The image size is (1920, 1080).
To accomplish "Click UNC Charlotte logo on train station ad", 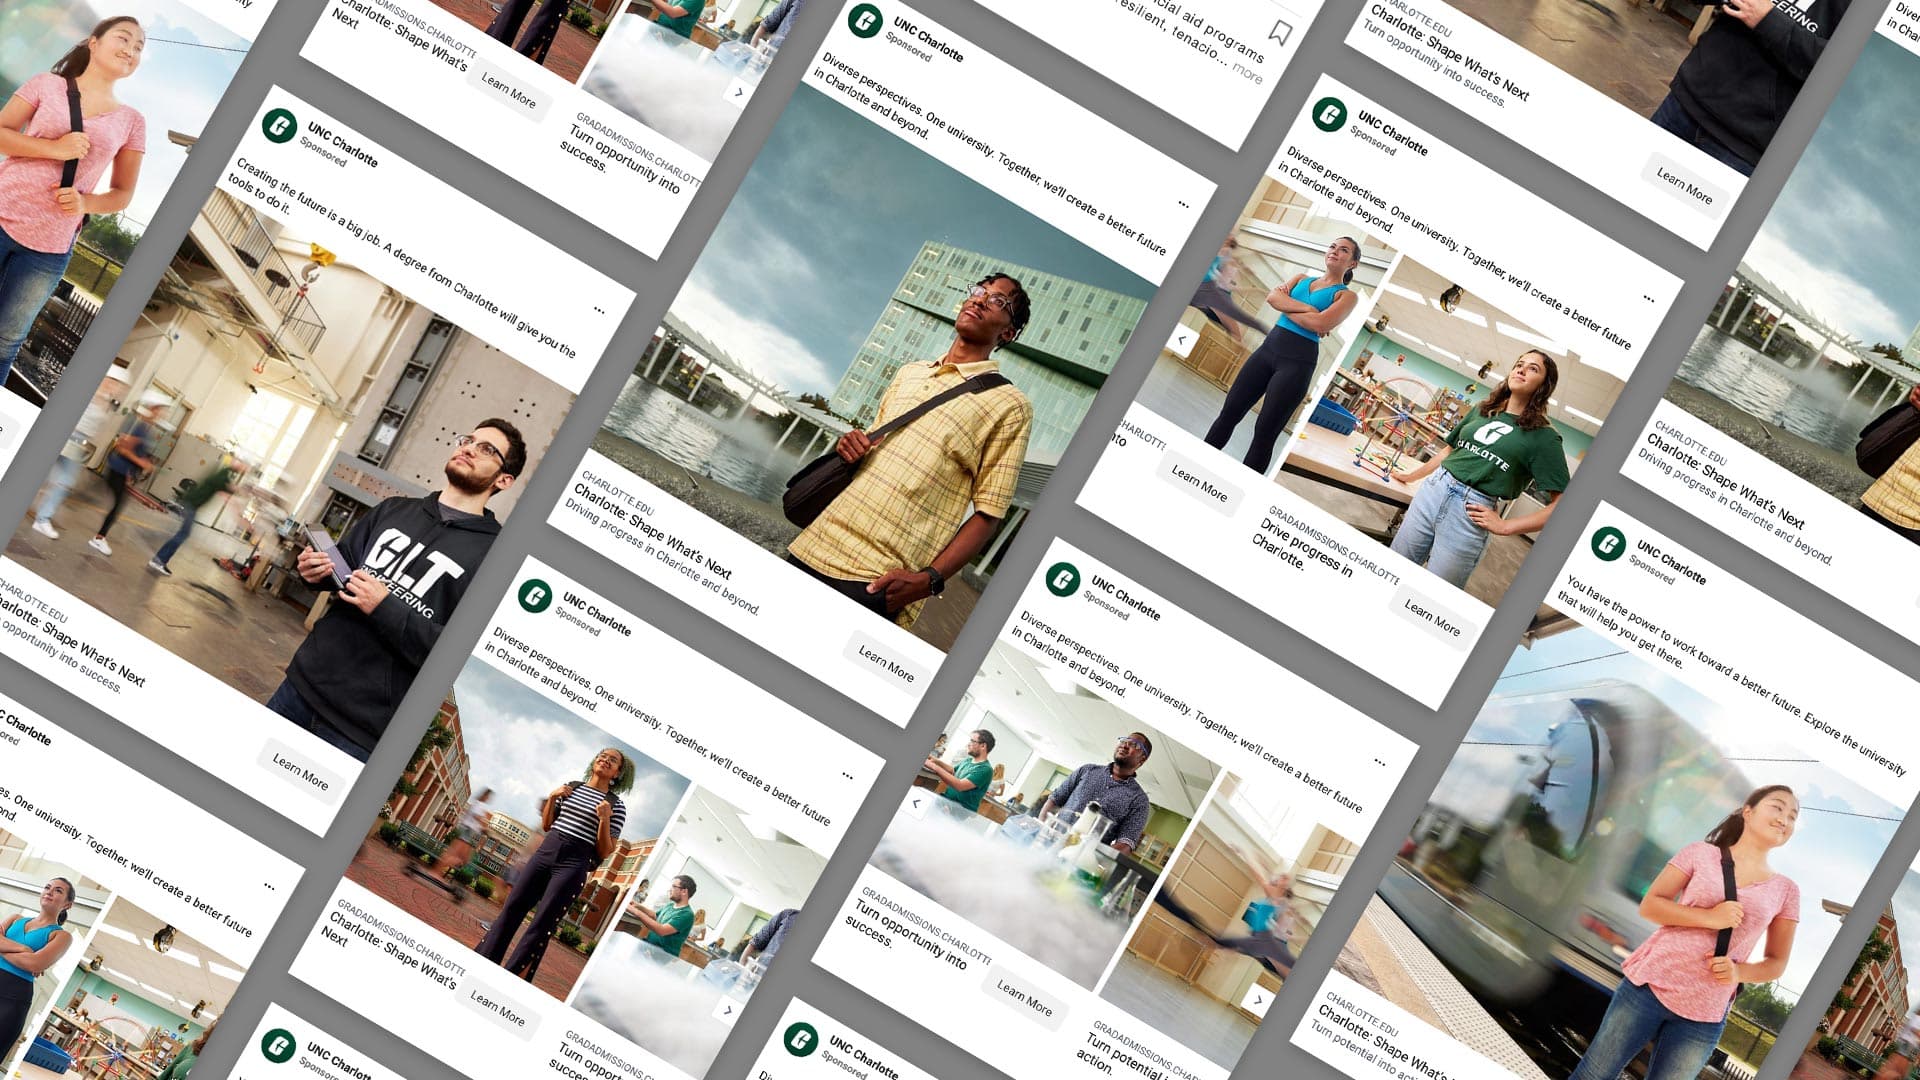I will click(x=1607, y=544).
